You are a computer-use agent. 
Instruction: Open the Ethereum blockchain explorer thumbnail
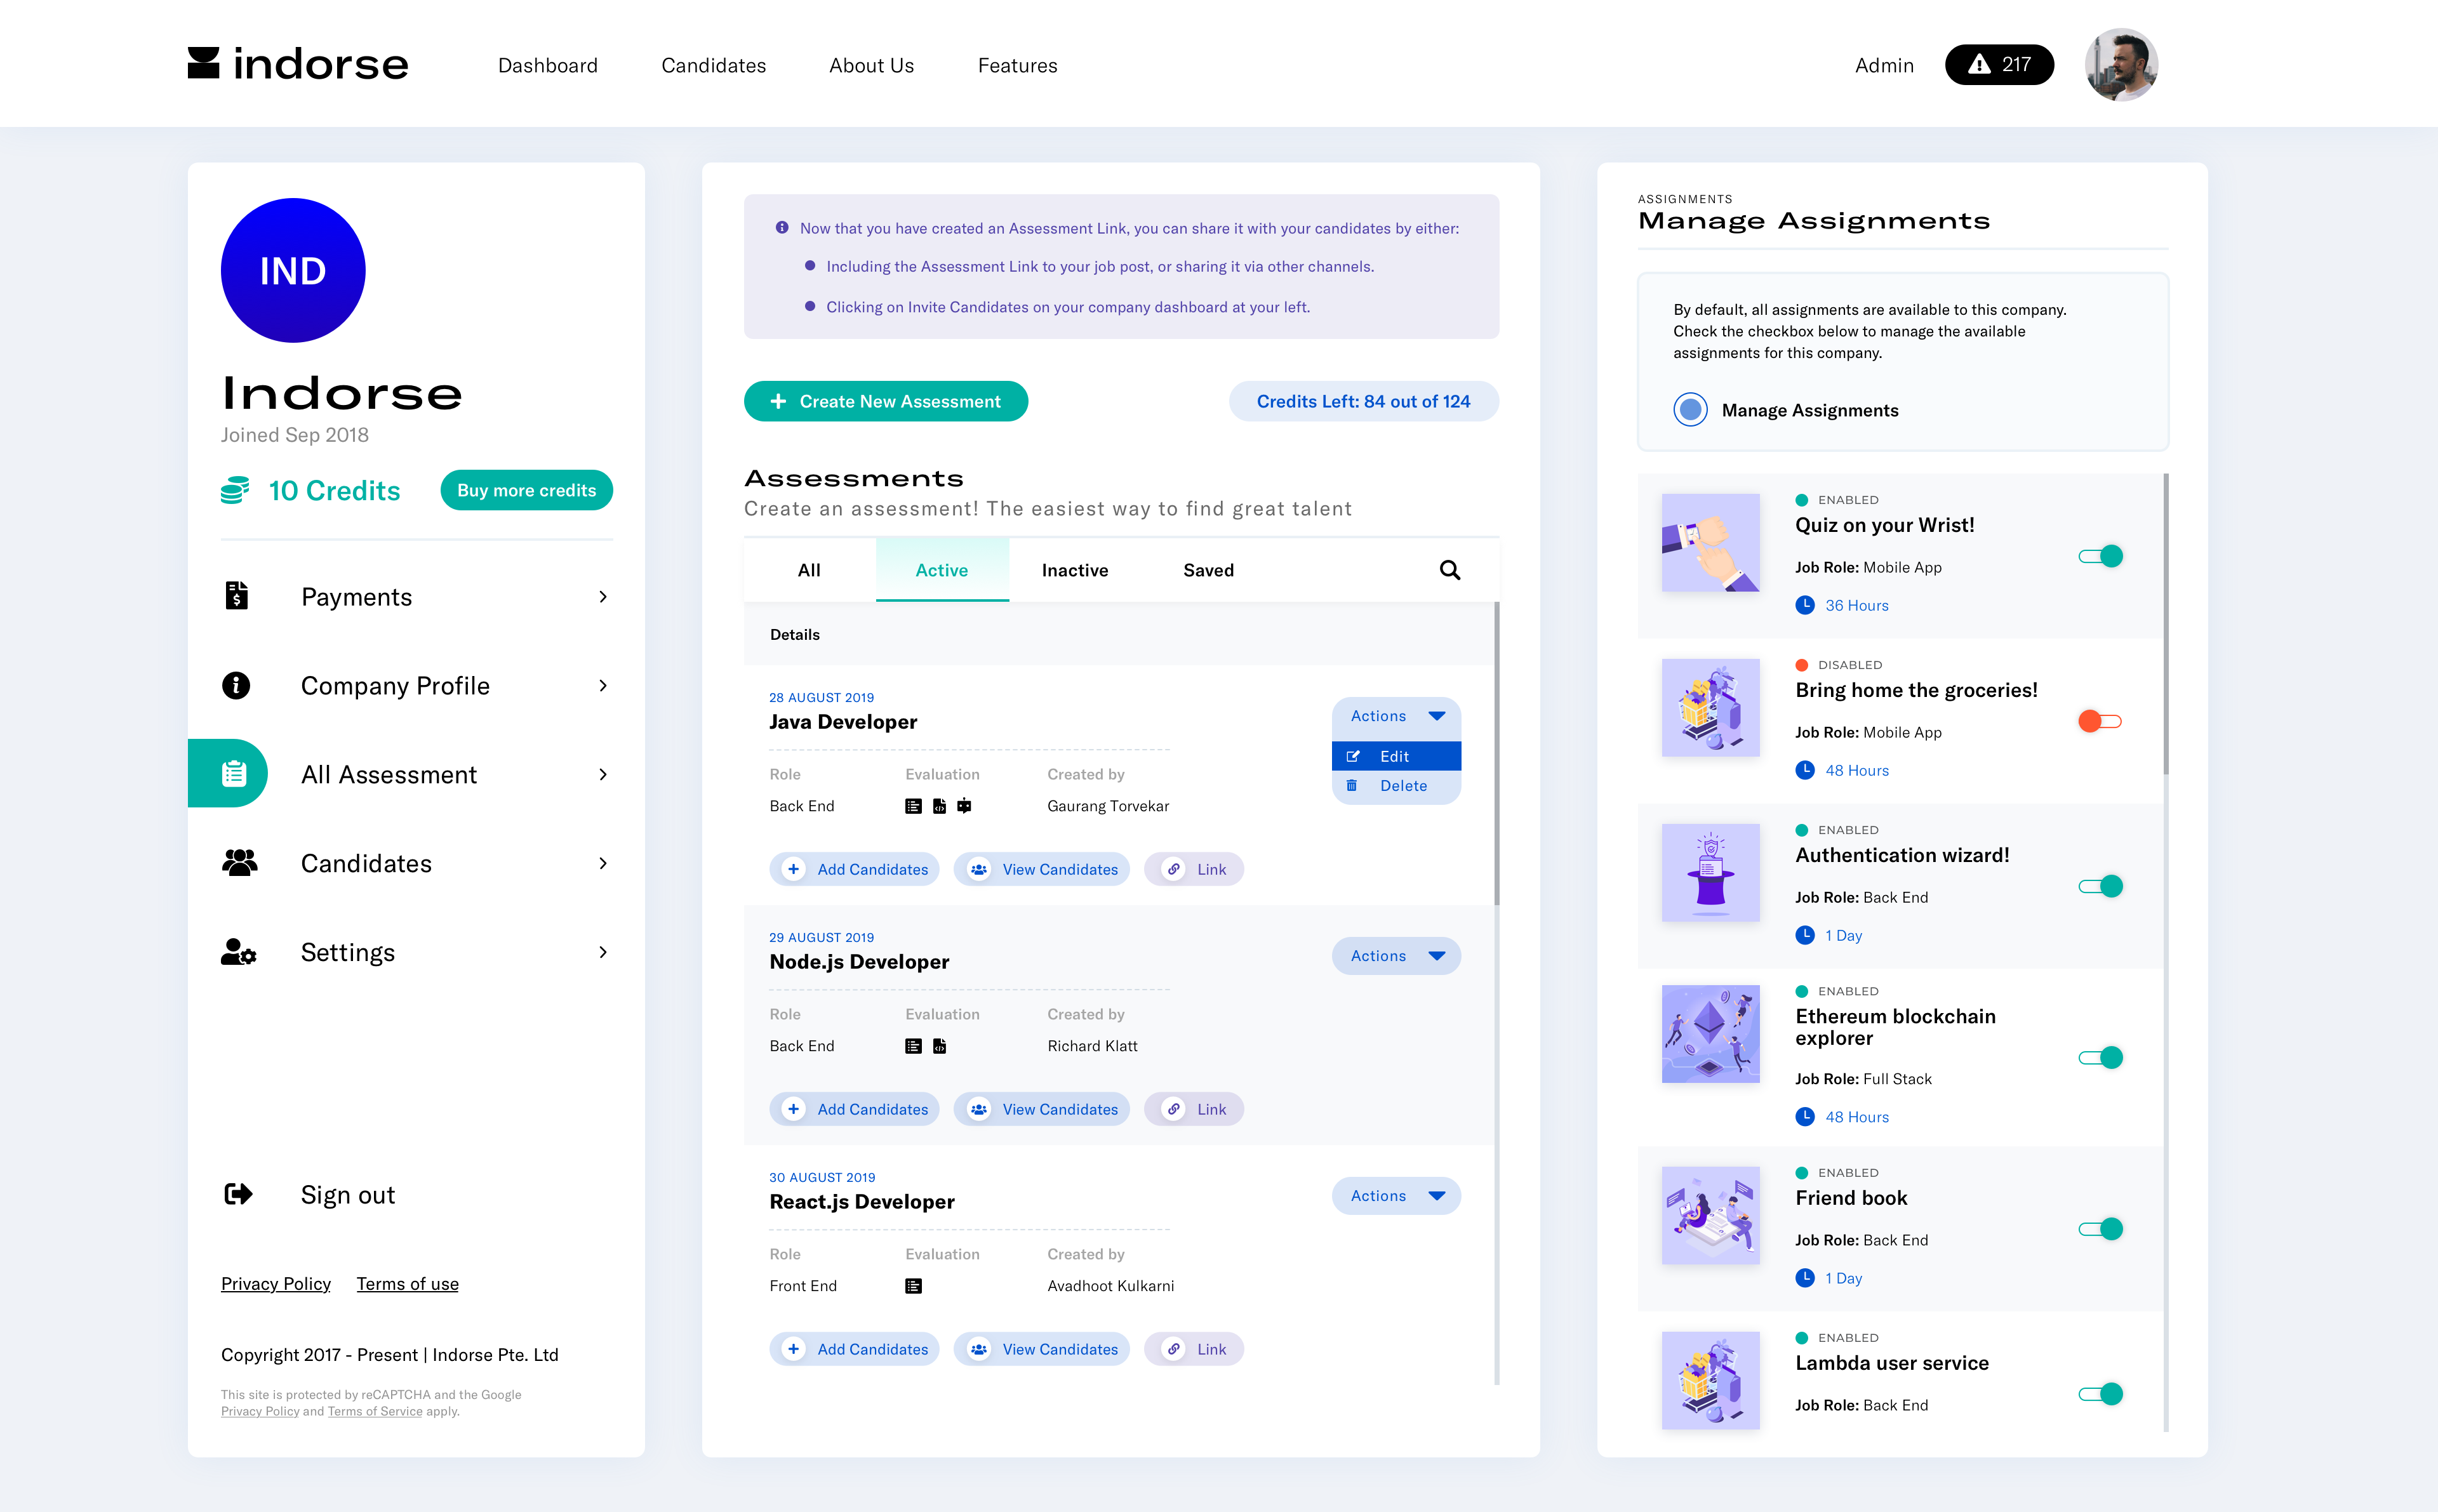pyautogui.click(x=1710, y=1034)
